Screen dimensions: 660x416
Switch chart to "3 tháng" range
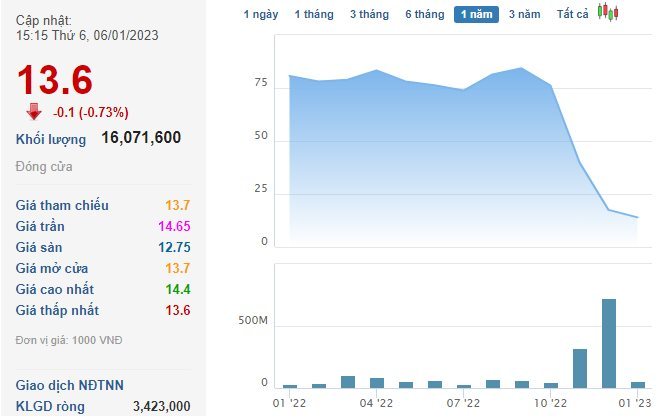369,14
